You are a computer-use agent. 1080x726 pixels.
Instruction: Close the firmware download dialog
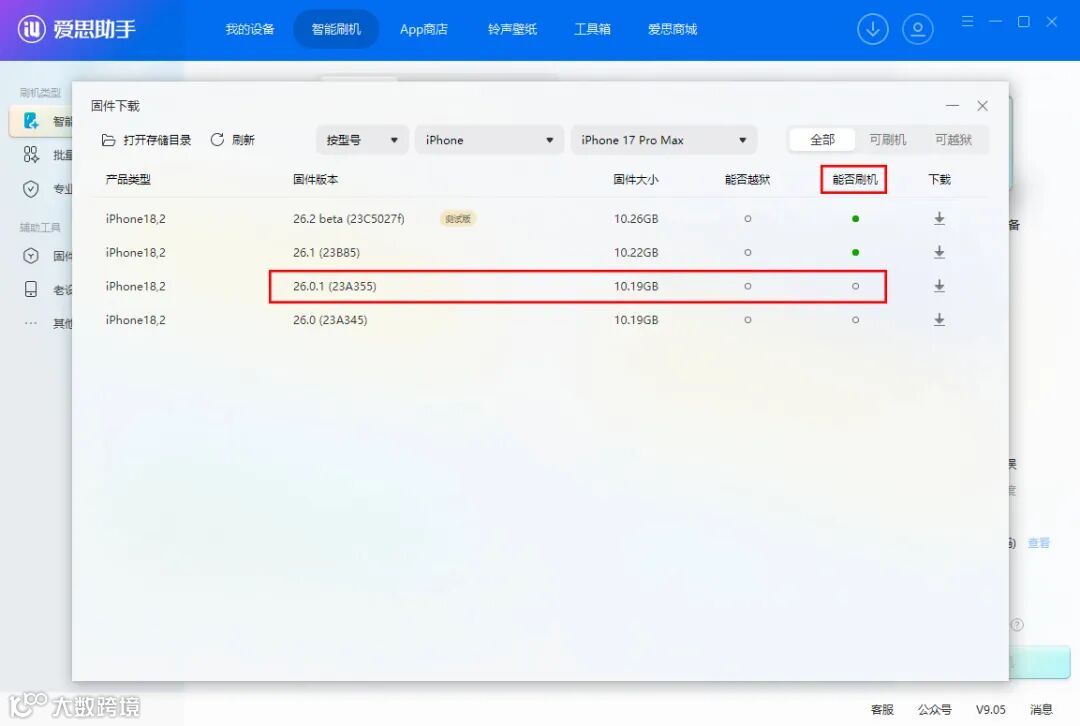point(982,106)
